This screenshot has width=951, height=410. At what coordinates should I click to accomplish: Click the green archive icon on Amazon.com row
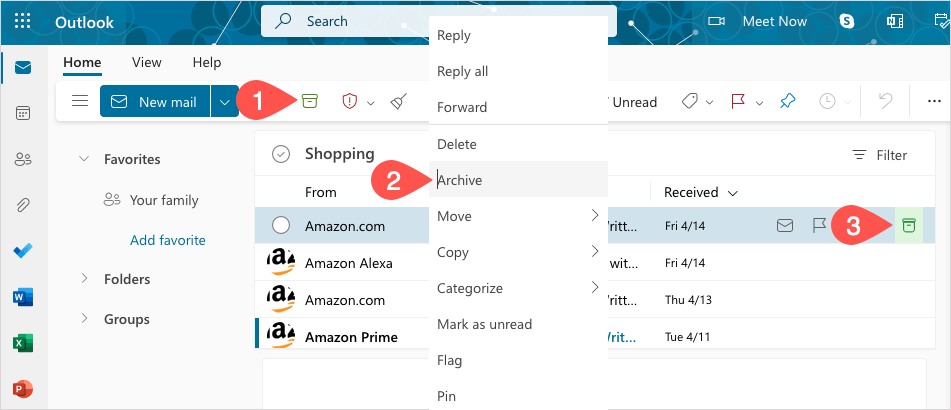[908, 226]
